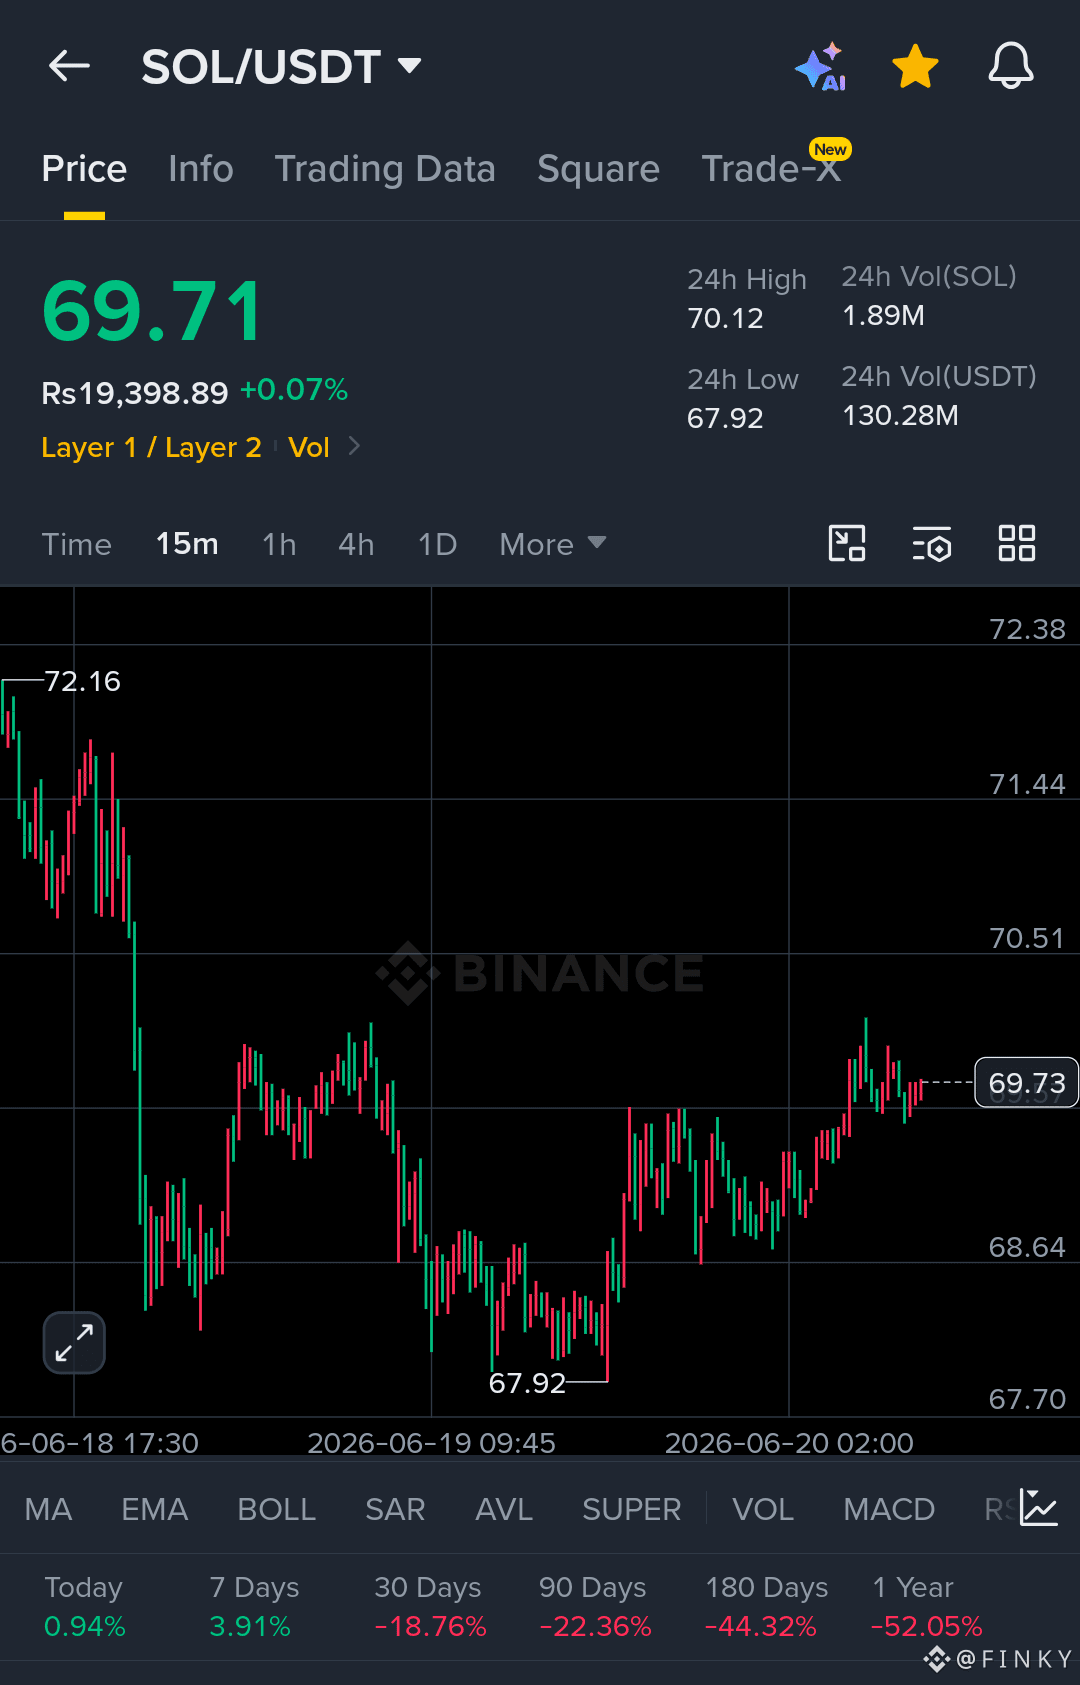Click the 1 Year -52.05% performance

click(926, 1606)
